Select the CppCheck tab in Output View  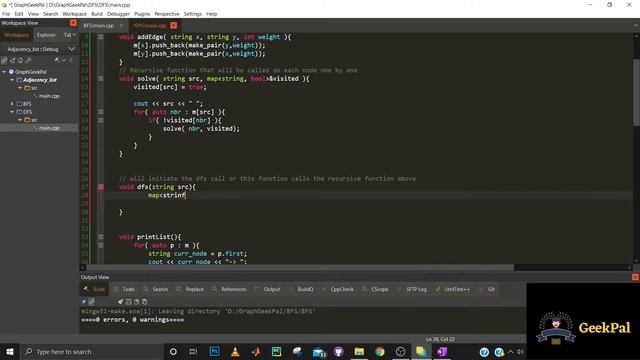click(338, 289)
